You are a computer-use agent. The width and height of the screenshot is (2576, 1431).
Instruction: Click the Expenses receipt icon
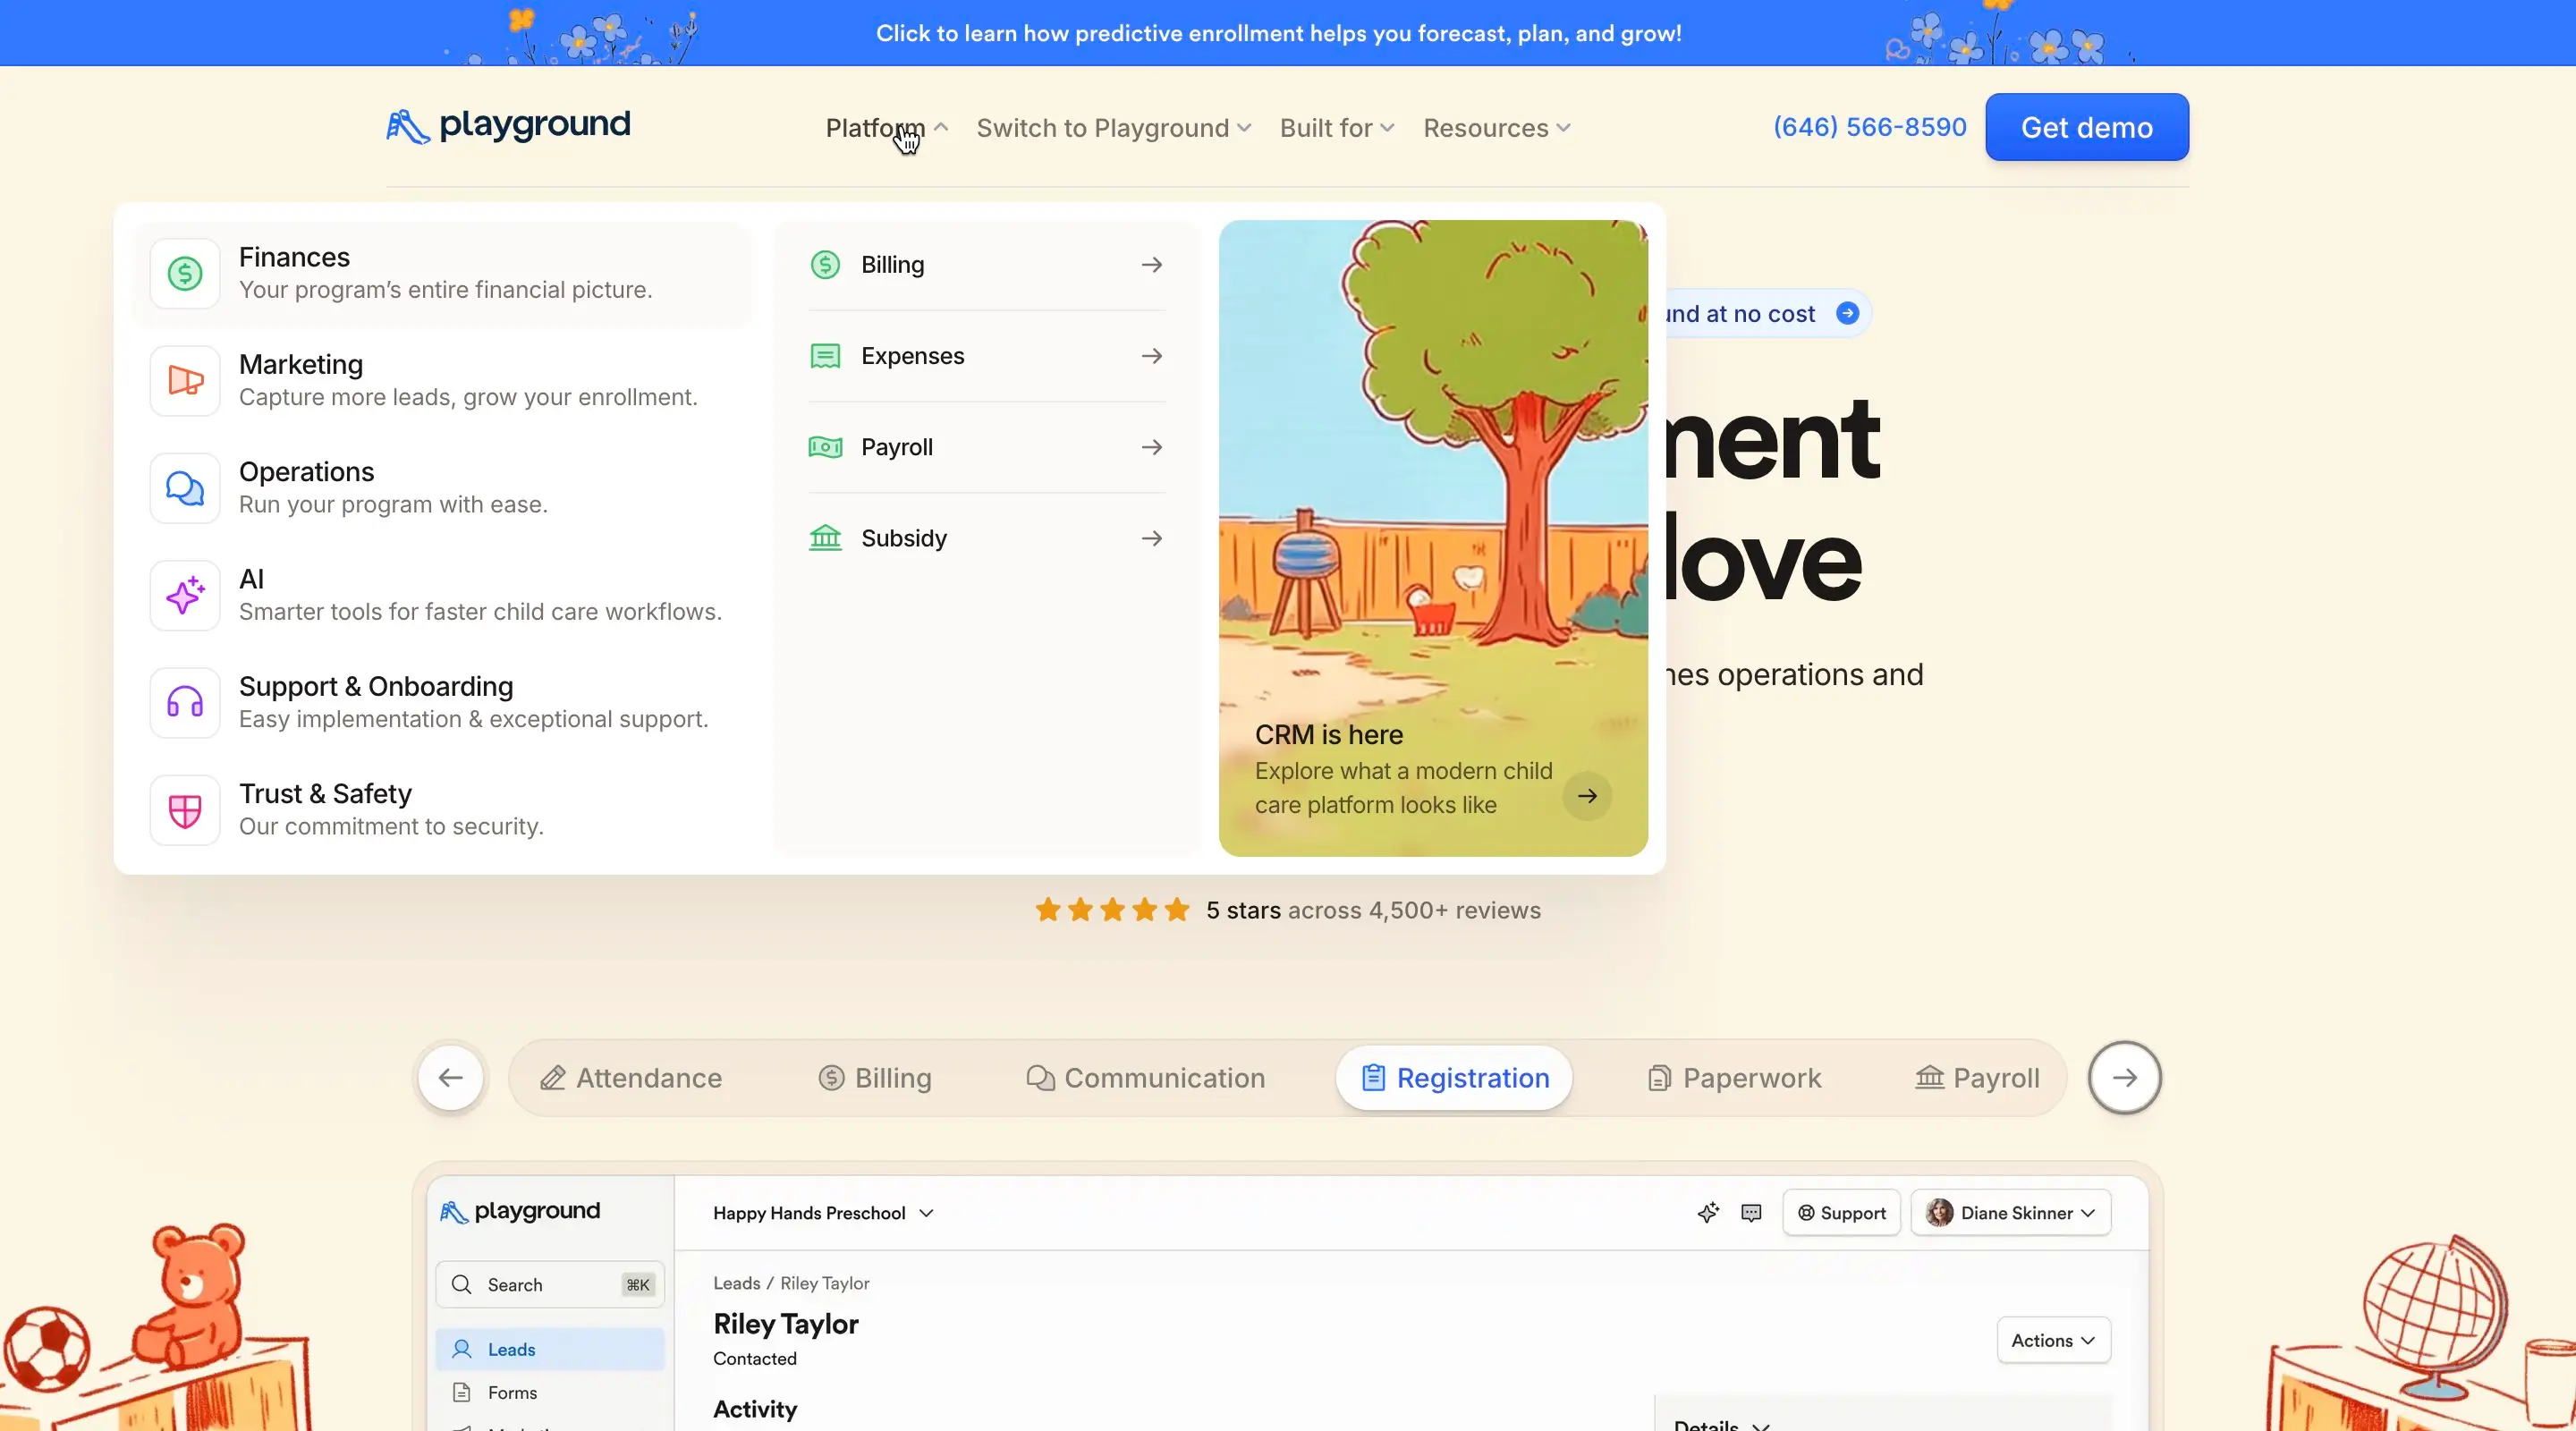(x=825, y=356)
